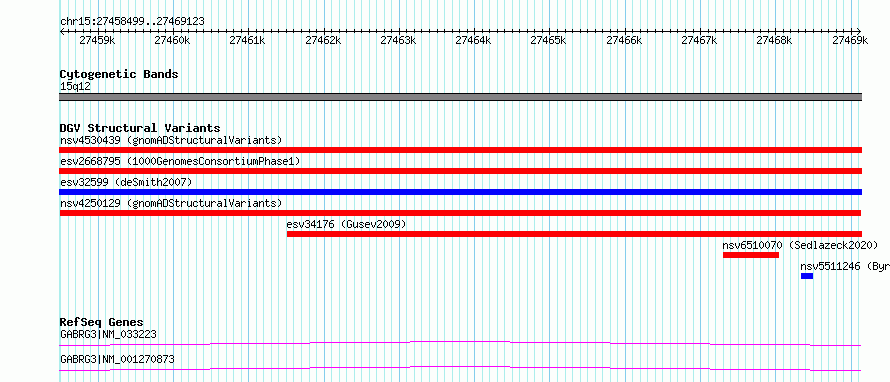The image size is (890, 382).
Task: Select the short nsv6510070 red bar
Action: 751,255
